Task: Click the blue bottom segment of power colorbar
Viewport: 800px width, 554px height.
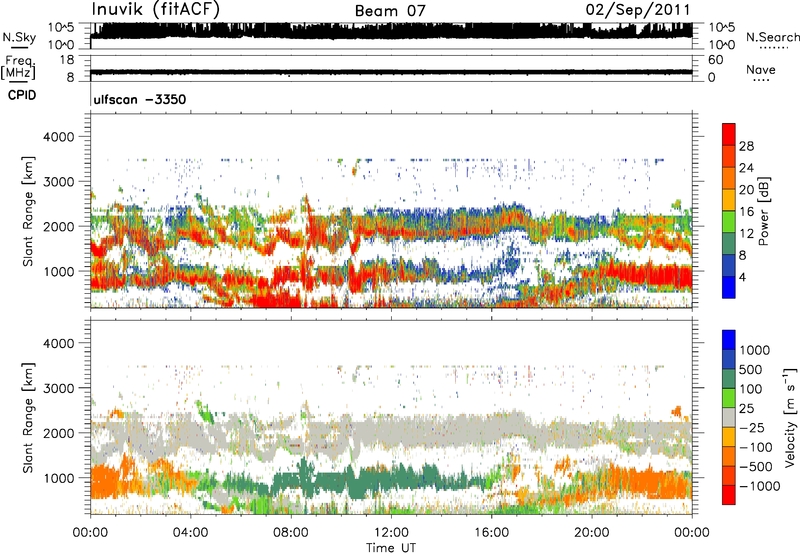Action: (x=729, y=288)
